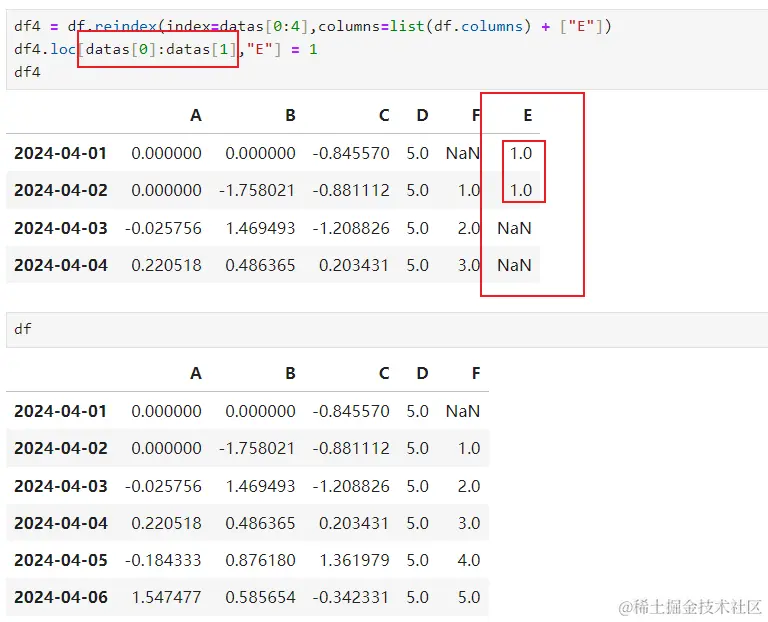The image size is (768, 622).
Task: Click -1.208826 in the df output table
Action: click(351, 486)
